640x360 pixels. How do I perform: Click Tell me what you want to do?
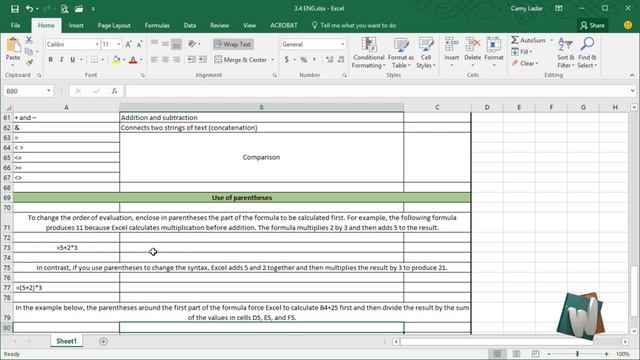pos(353,25)
